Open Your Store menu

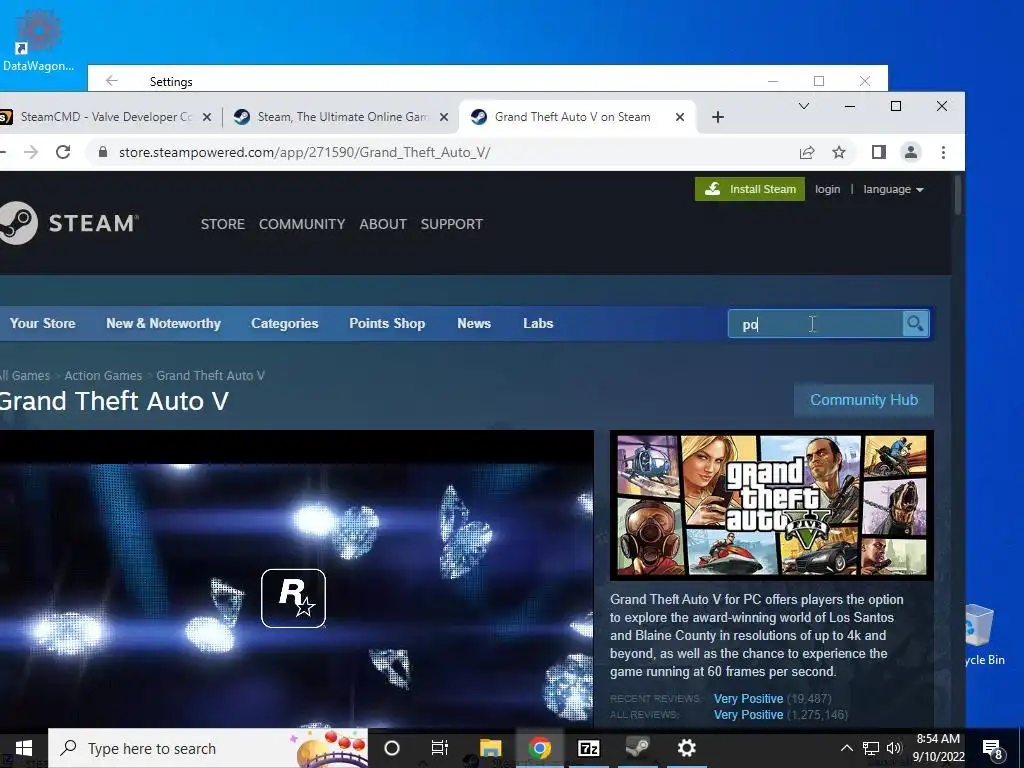pyautogui.click(x=42, y=323)
